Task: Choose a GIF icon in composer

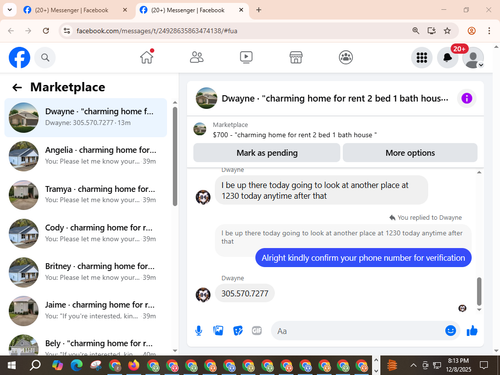Action: coord(257,330)
